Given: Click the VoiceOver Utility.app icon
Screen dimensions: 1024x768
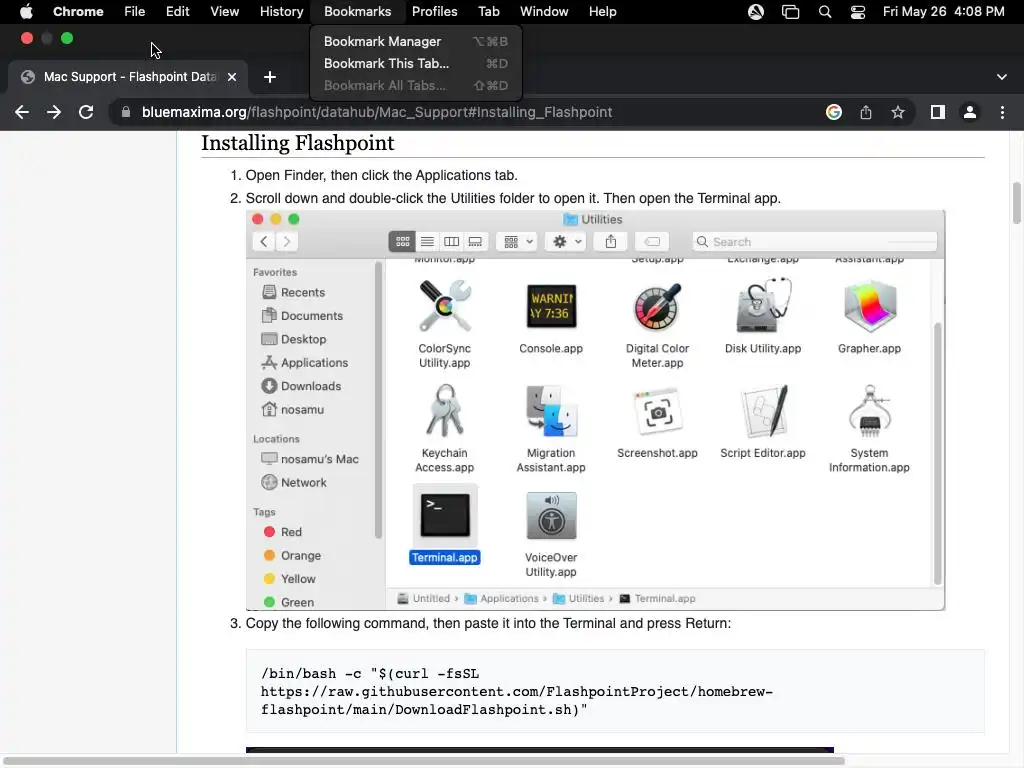Looking at the screenshot, I should pos(551,515).
